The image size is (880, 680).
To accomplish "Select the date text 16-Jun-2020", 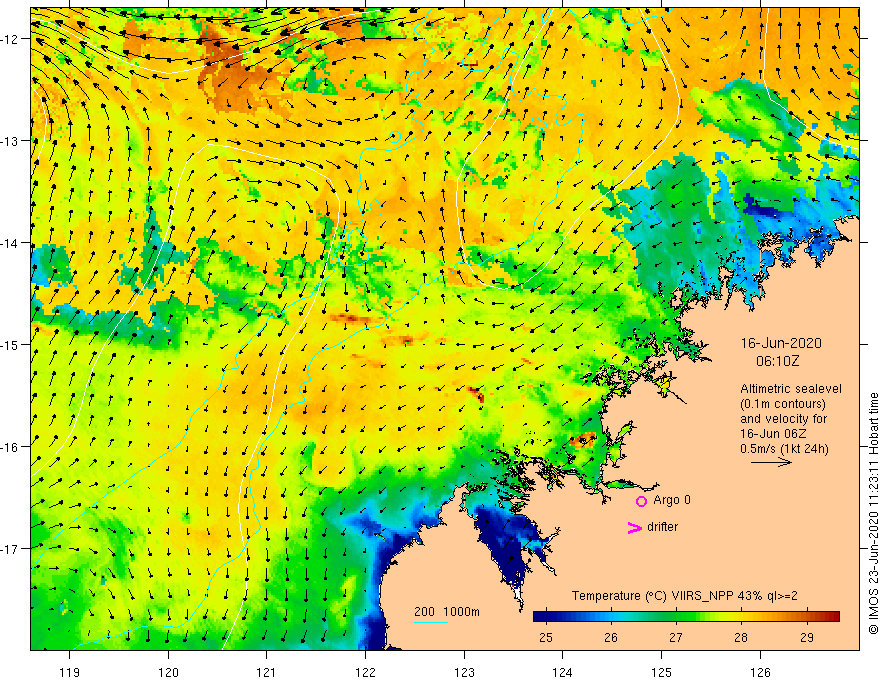I will 781,343.
